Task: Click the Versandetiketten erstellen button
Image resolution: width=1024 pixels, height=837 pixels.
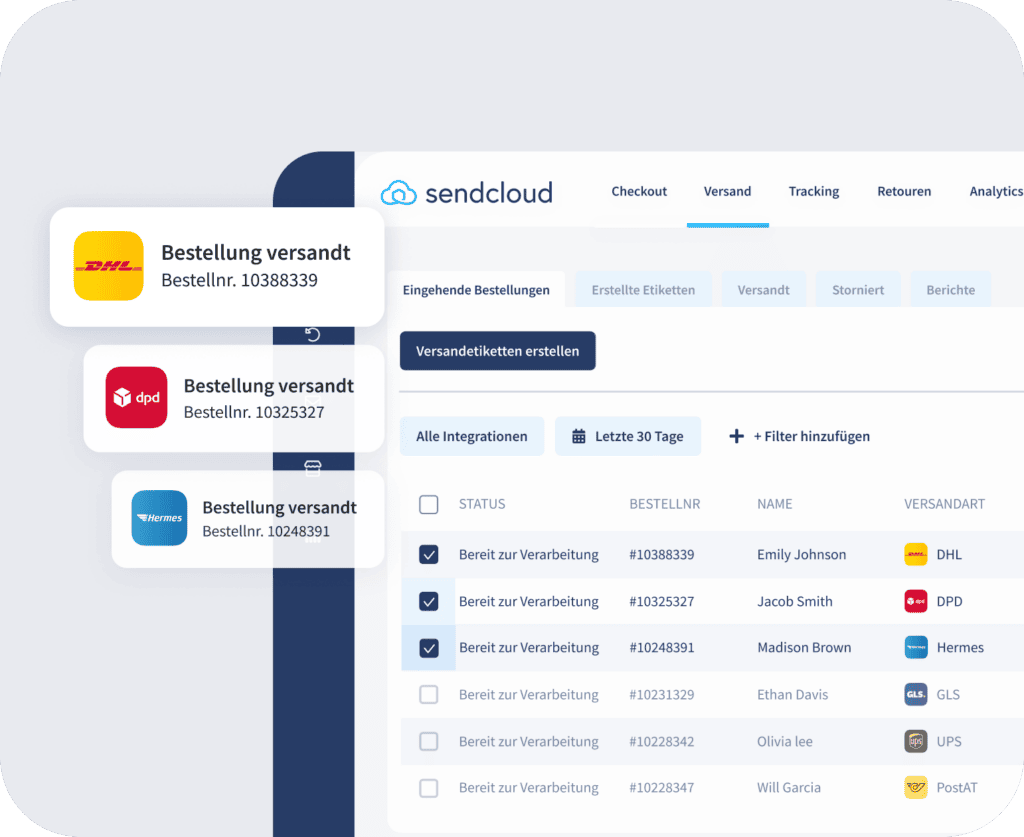Action: 497,352
